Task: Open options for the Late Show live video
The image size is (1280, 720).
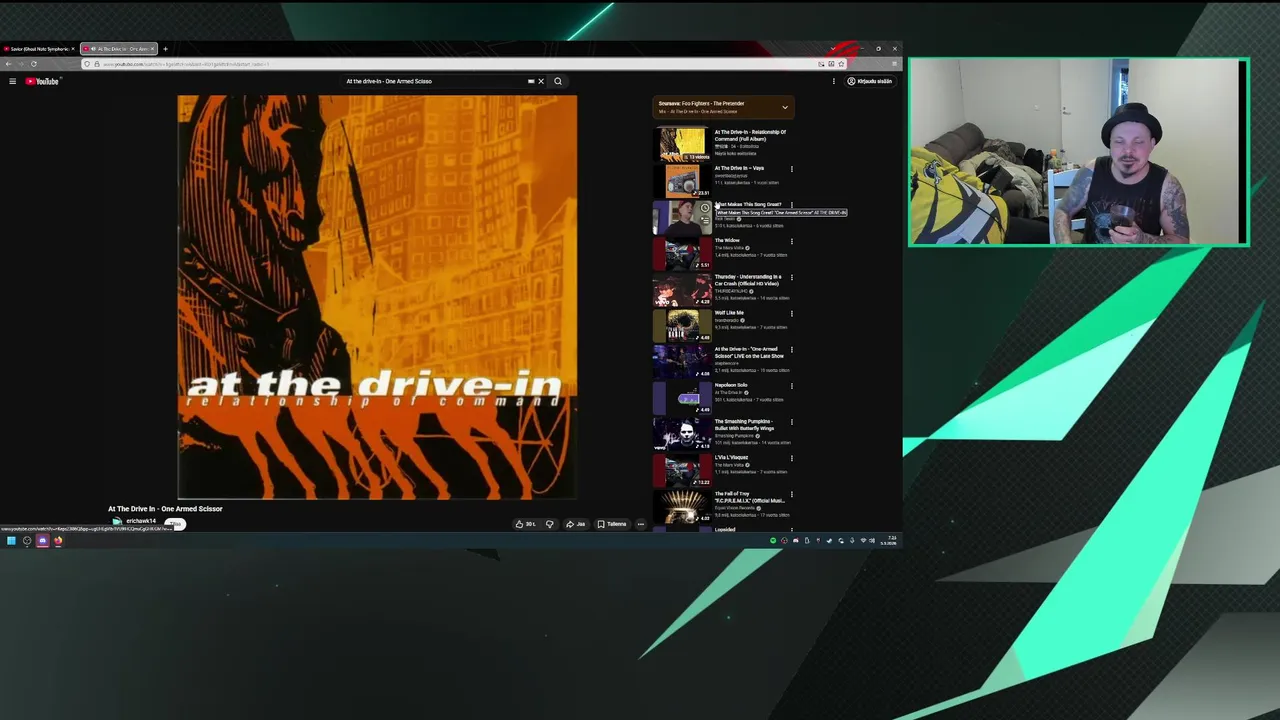Action: (791, 350)
